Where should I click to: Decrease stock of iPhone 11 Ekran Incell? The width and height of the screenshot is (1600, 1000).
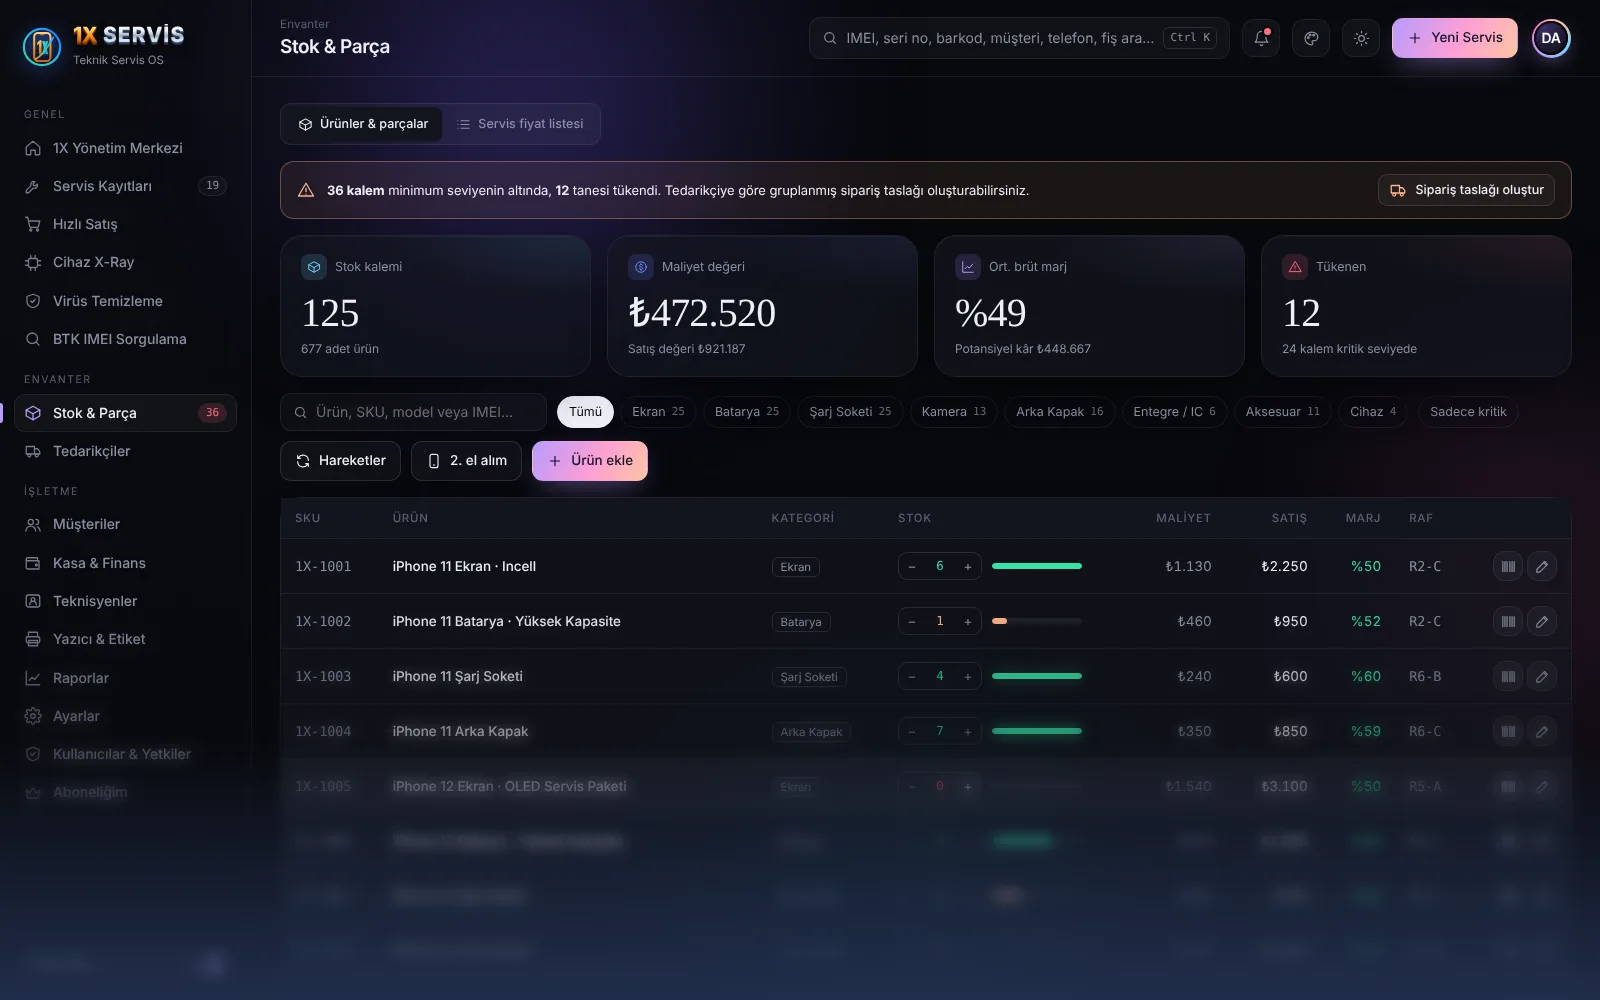tap(912, 566)
